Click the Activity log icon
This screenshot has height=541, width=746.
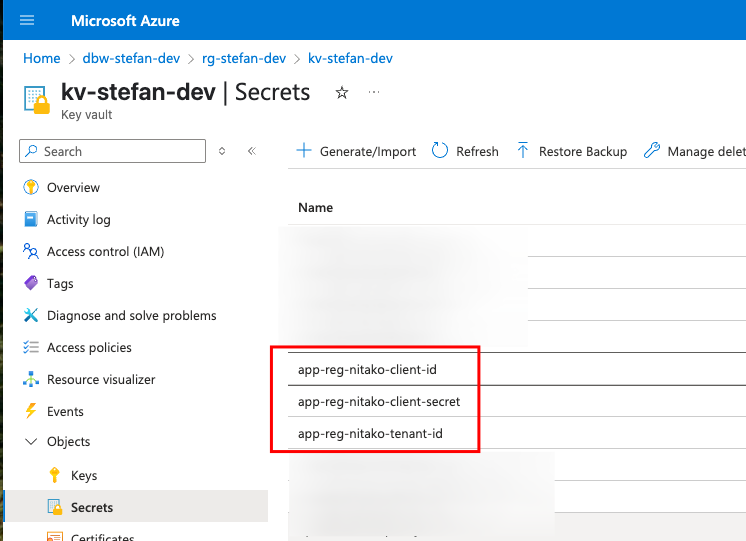point(30,219)
